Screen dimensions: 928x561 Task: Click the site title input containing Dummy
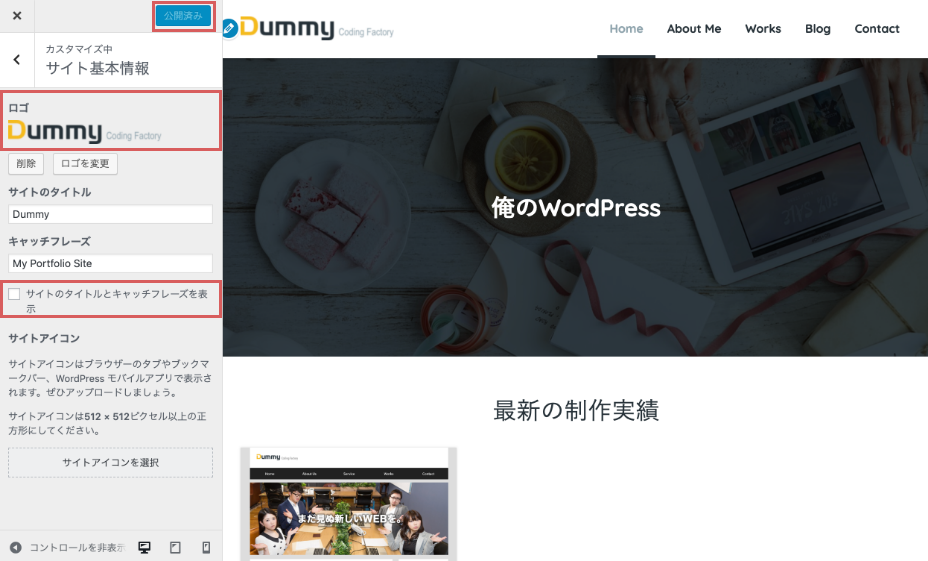pyautogui.click(x=110, y=214)
